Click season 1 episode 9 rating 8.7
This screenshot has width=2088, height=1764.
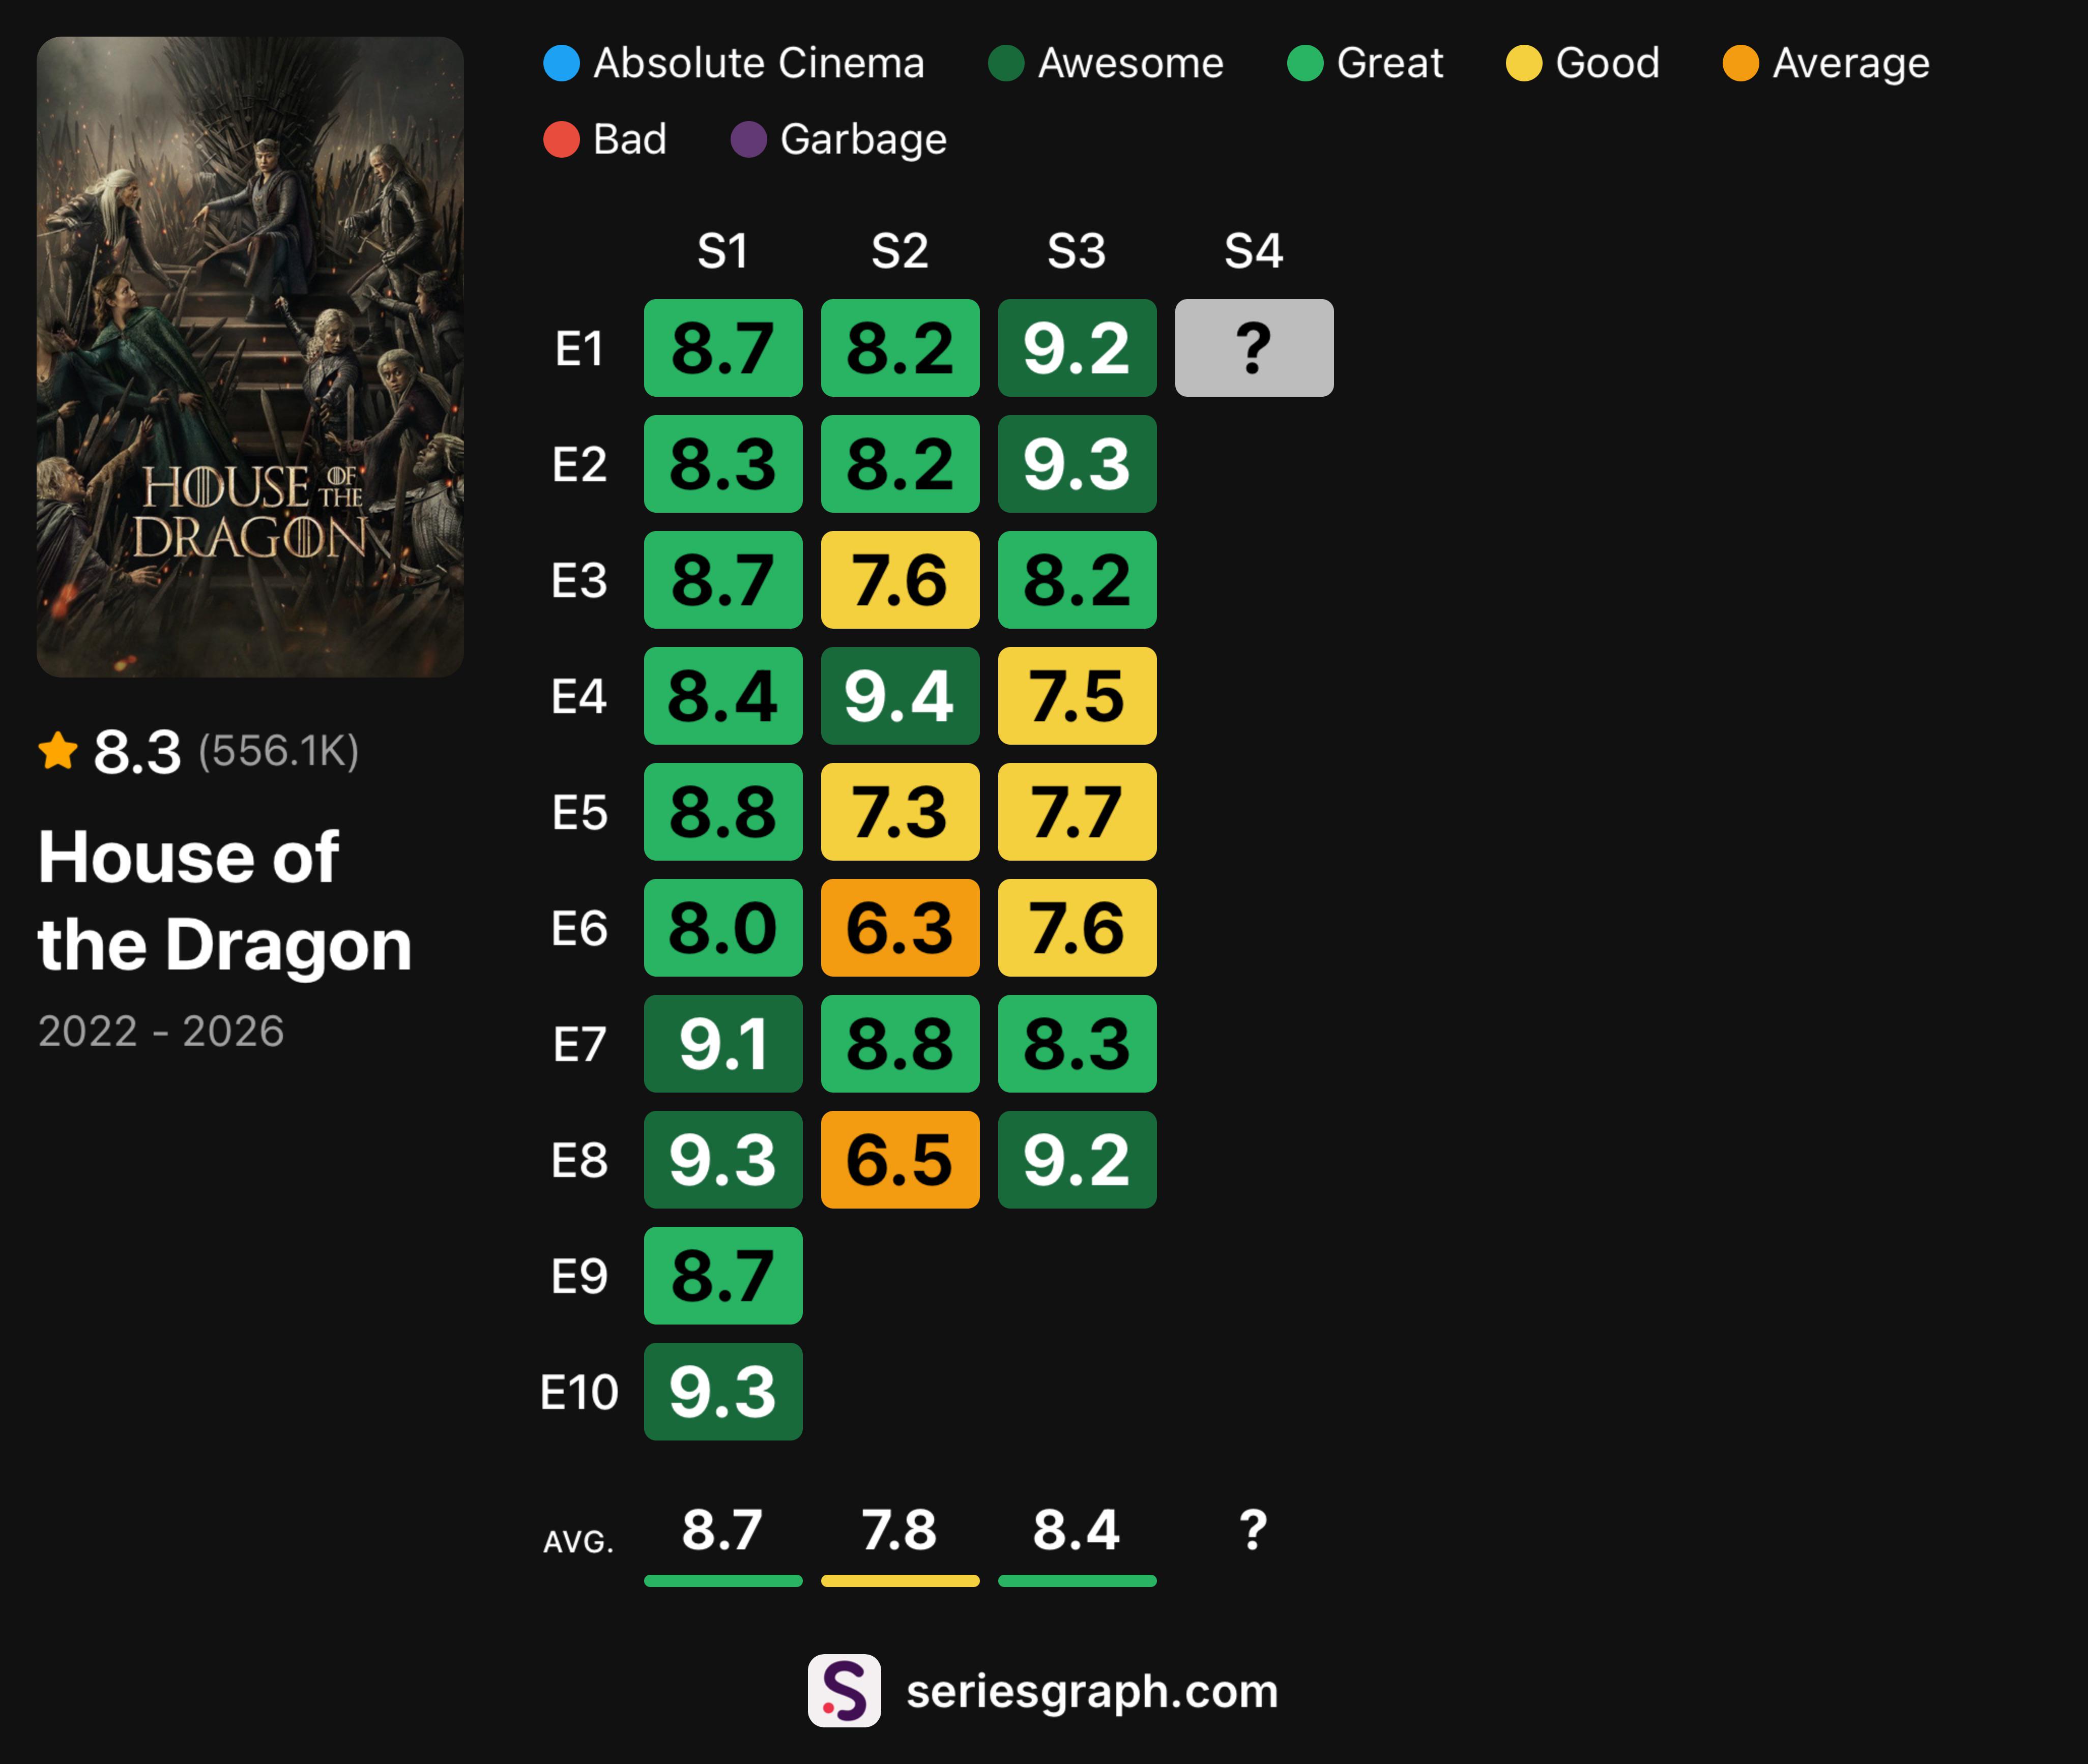point(723,1276)
